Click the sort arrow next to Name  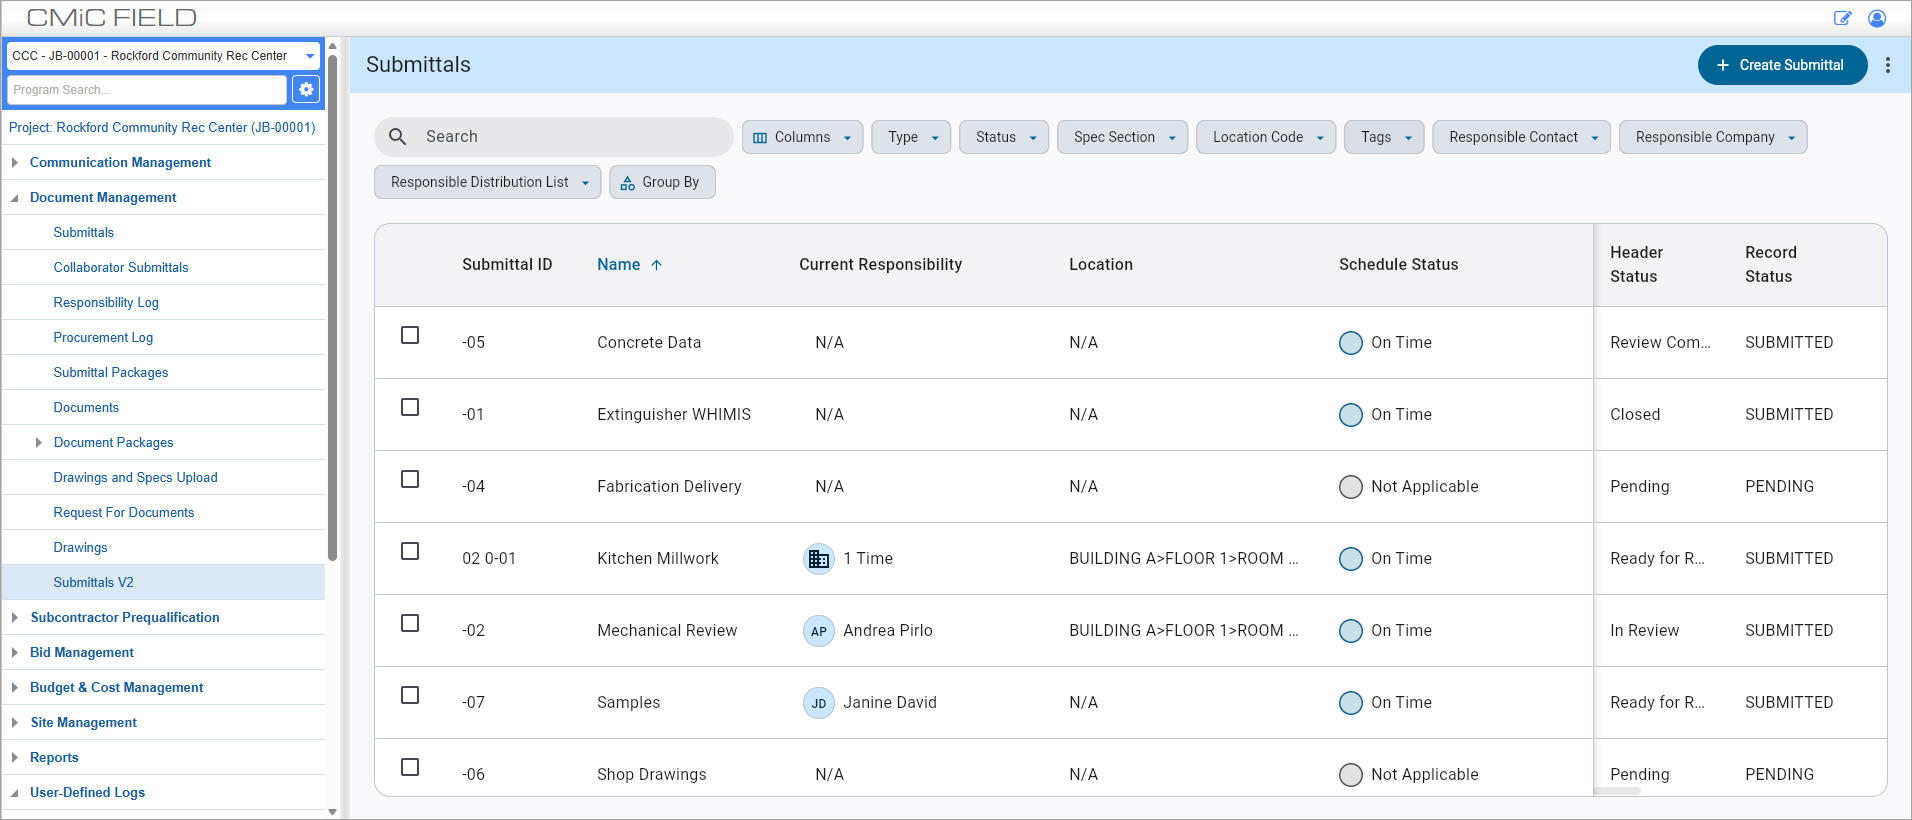(657, 265)
